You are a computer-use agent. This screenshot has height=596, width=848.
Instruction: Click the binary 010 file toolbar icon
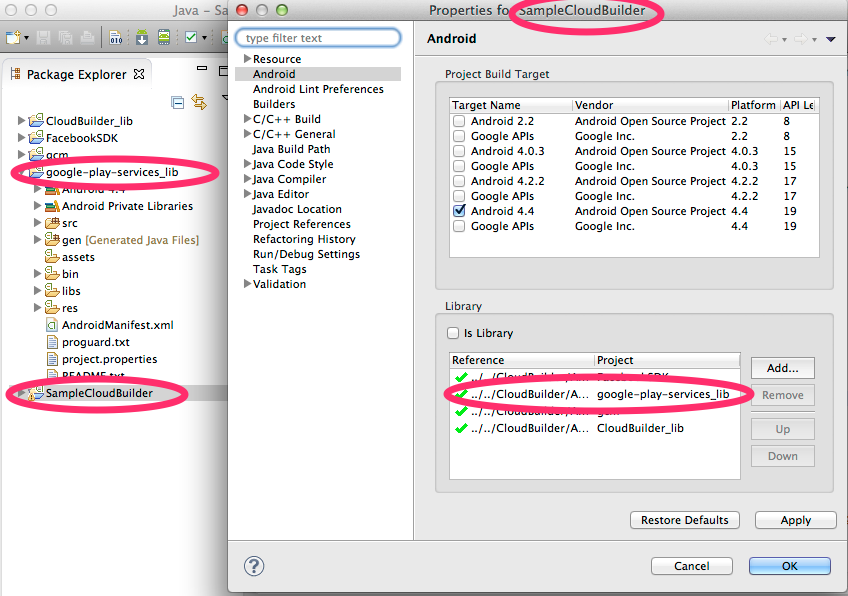pos(116,37)
